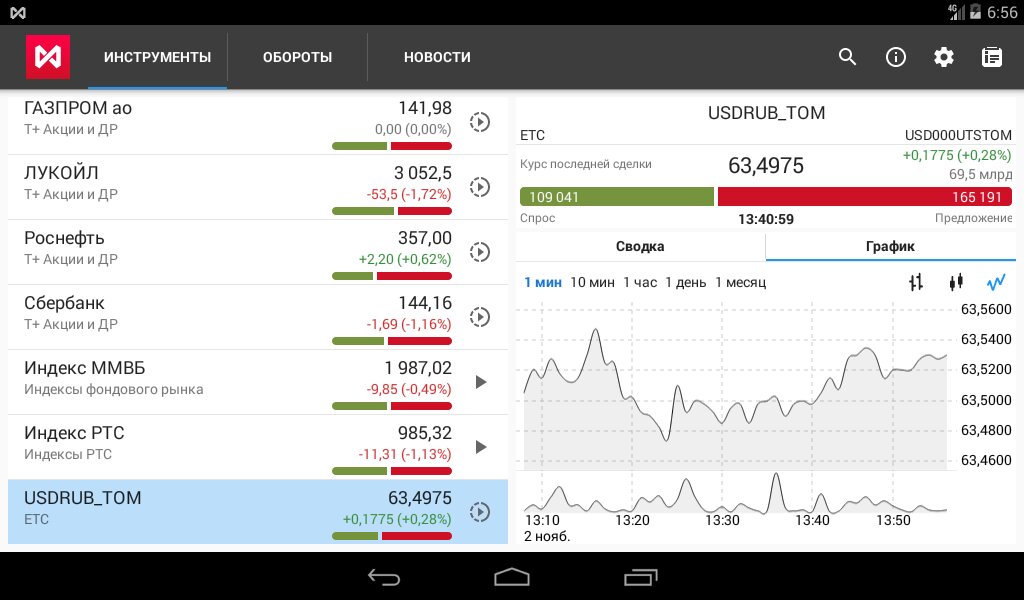Image resolution: width=1024 pixels, height=600 pixels.
Task: Tap the Предложение label
Action: tap(973, 218)
